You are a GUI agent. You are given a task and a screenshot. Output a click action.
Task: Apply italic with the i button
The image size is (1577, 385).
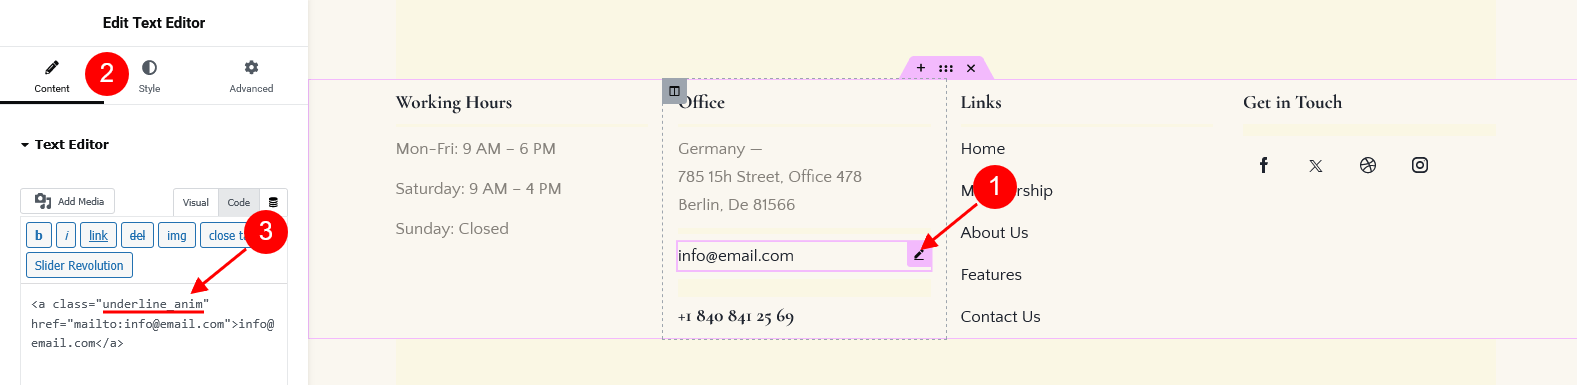[66, 235]
